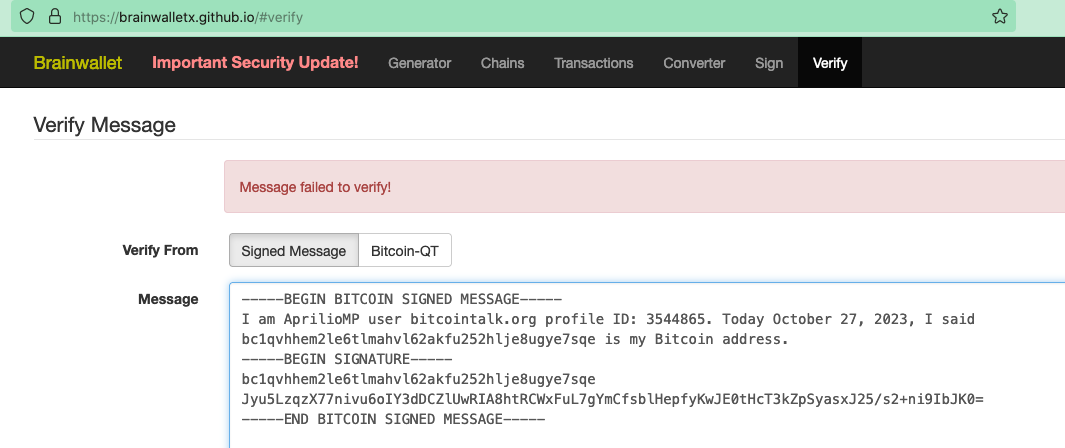Choose Bitcoin-QT verify format

(x=405, y=250)
